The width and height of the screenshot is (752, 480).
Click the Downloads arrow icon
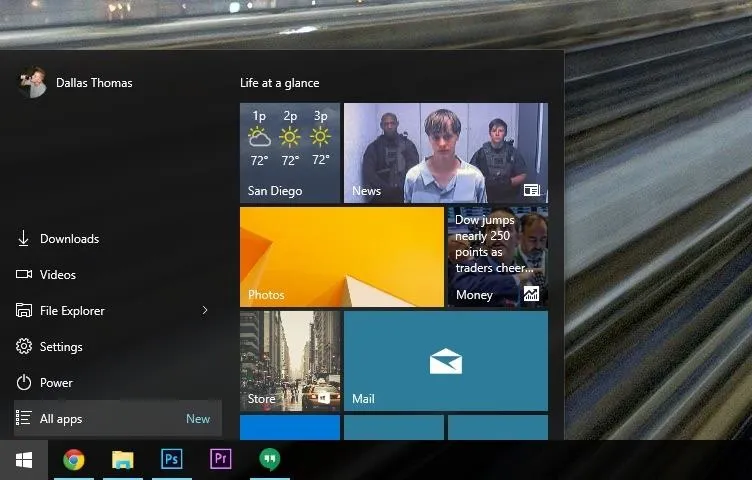pyautogui.click(x=23, y=238)
